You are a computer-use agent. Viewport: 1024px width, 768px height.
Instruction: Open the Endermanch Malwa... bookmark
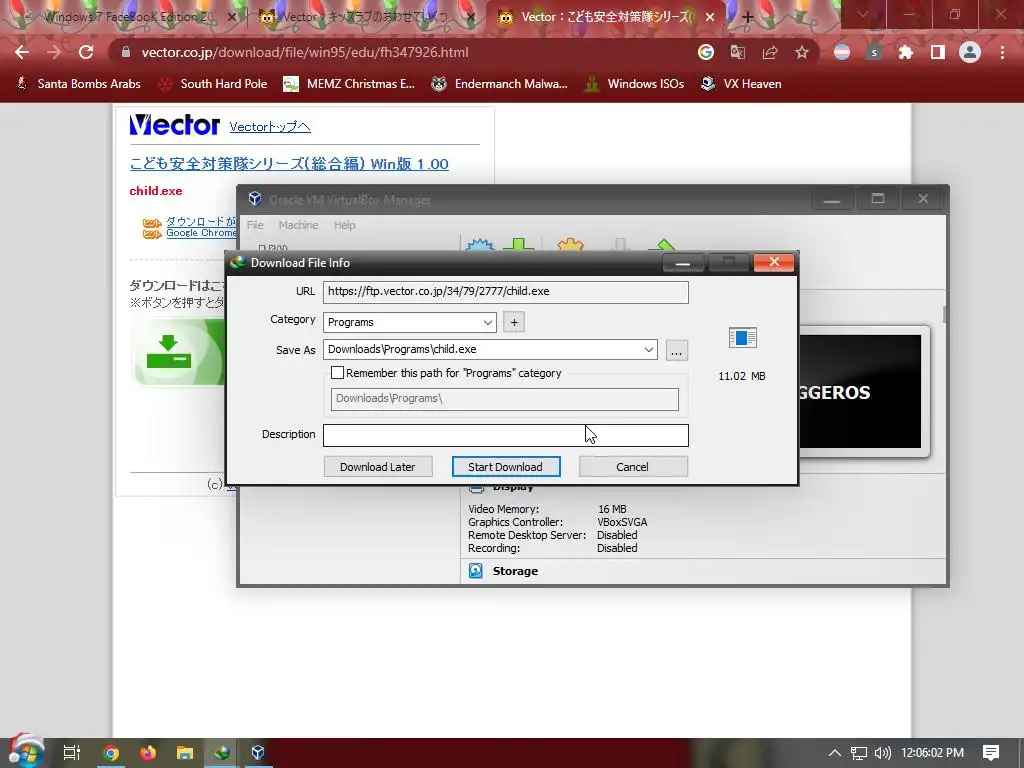click(499, 84)
